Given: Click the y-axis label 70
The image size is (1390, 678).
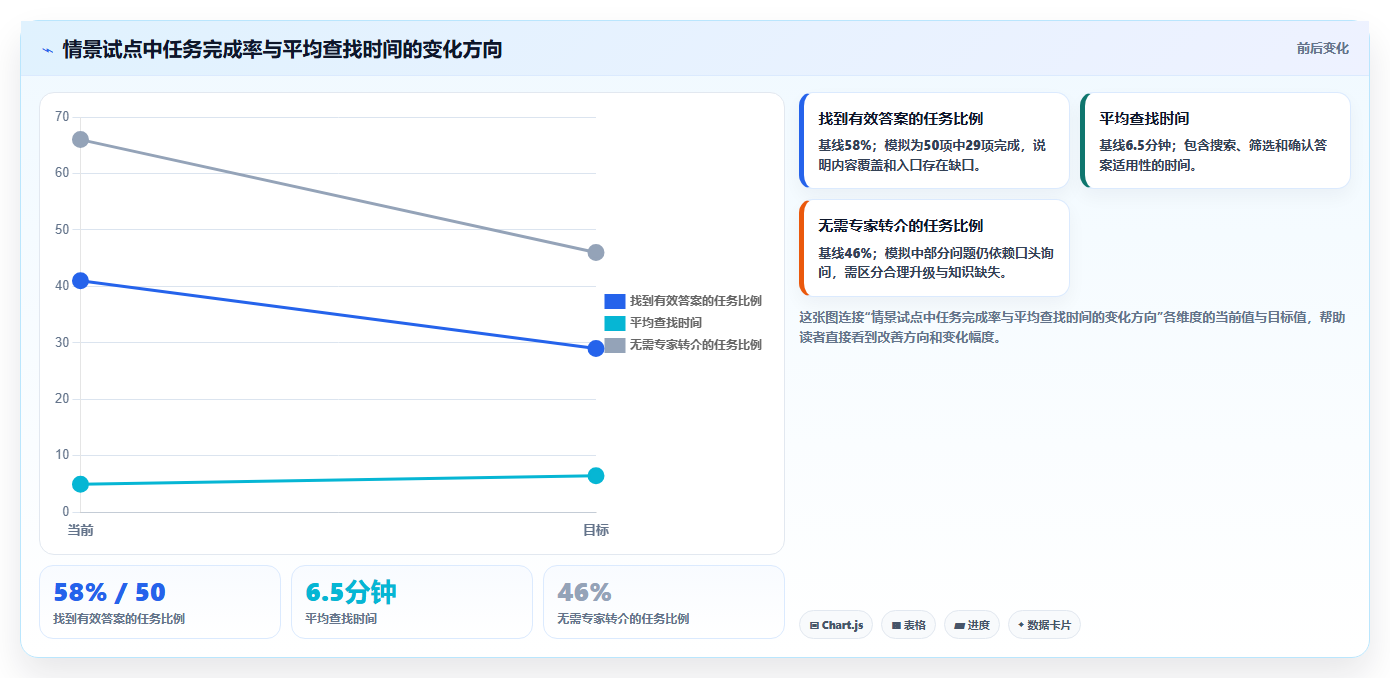Looking at the screenshot, I should [62, 117].
